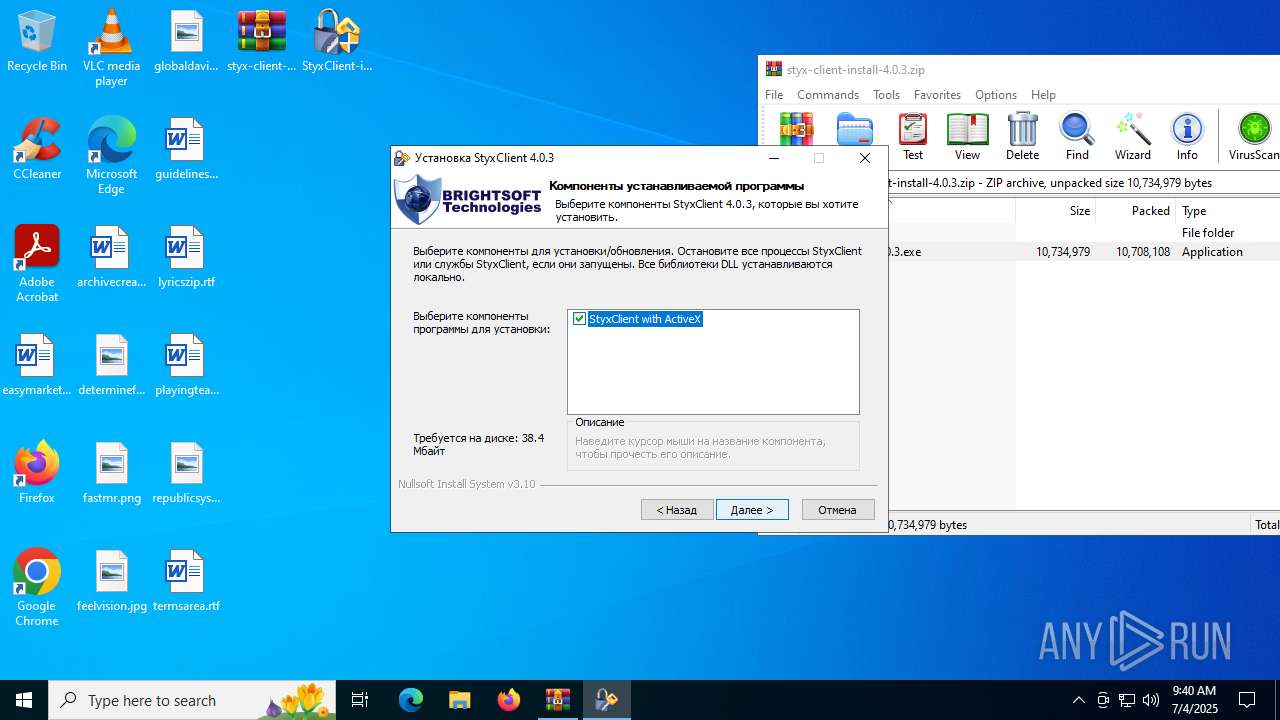Select the termsarea.rtf file
This screenshot has height=720, width=1280.
(x=186, y=582)
